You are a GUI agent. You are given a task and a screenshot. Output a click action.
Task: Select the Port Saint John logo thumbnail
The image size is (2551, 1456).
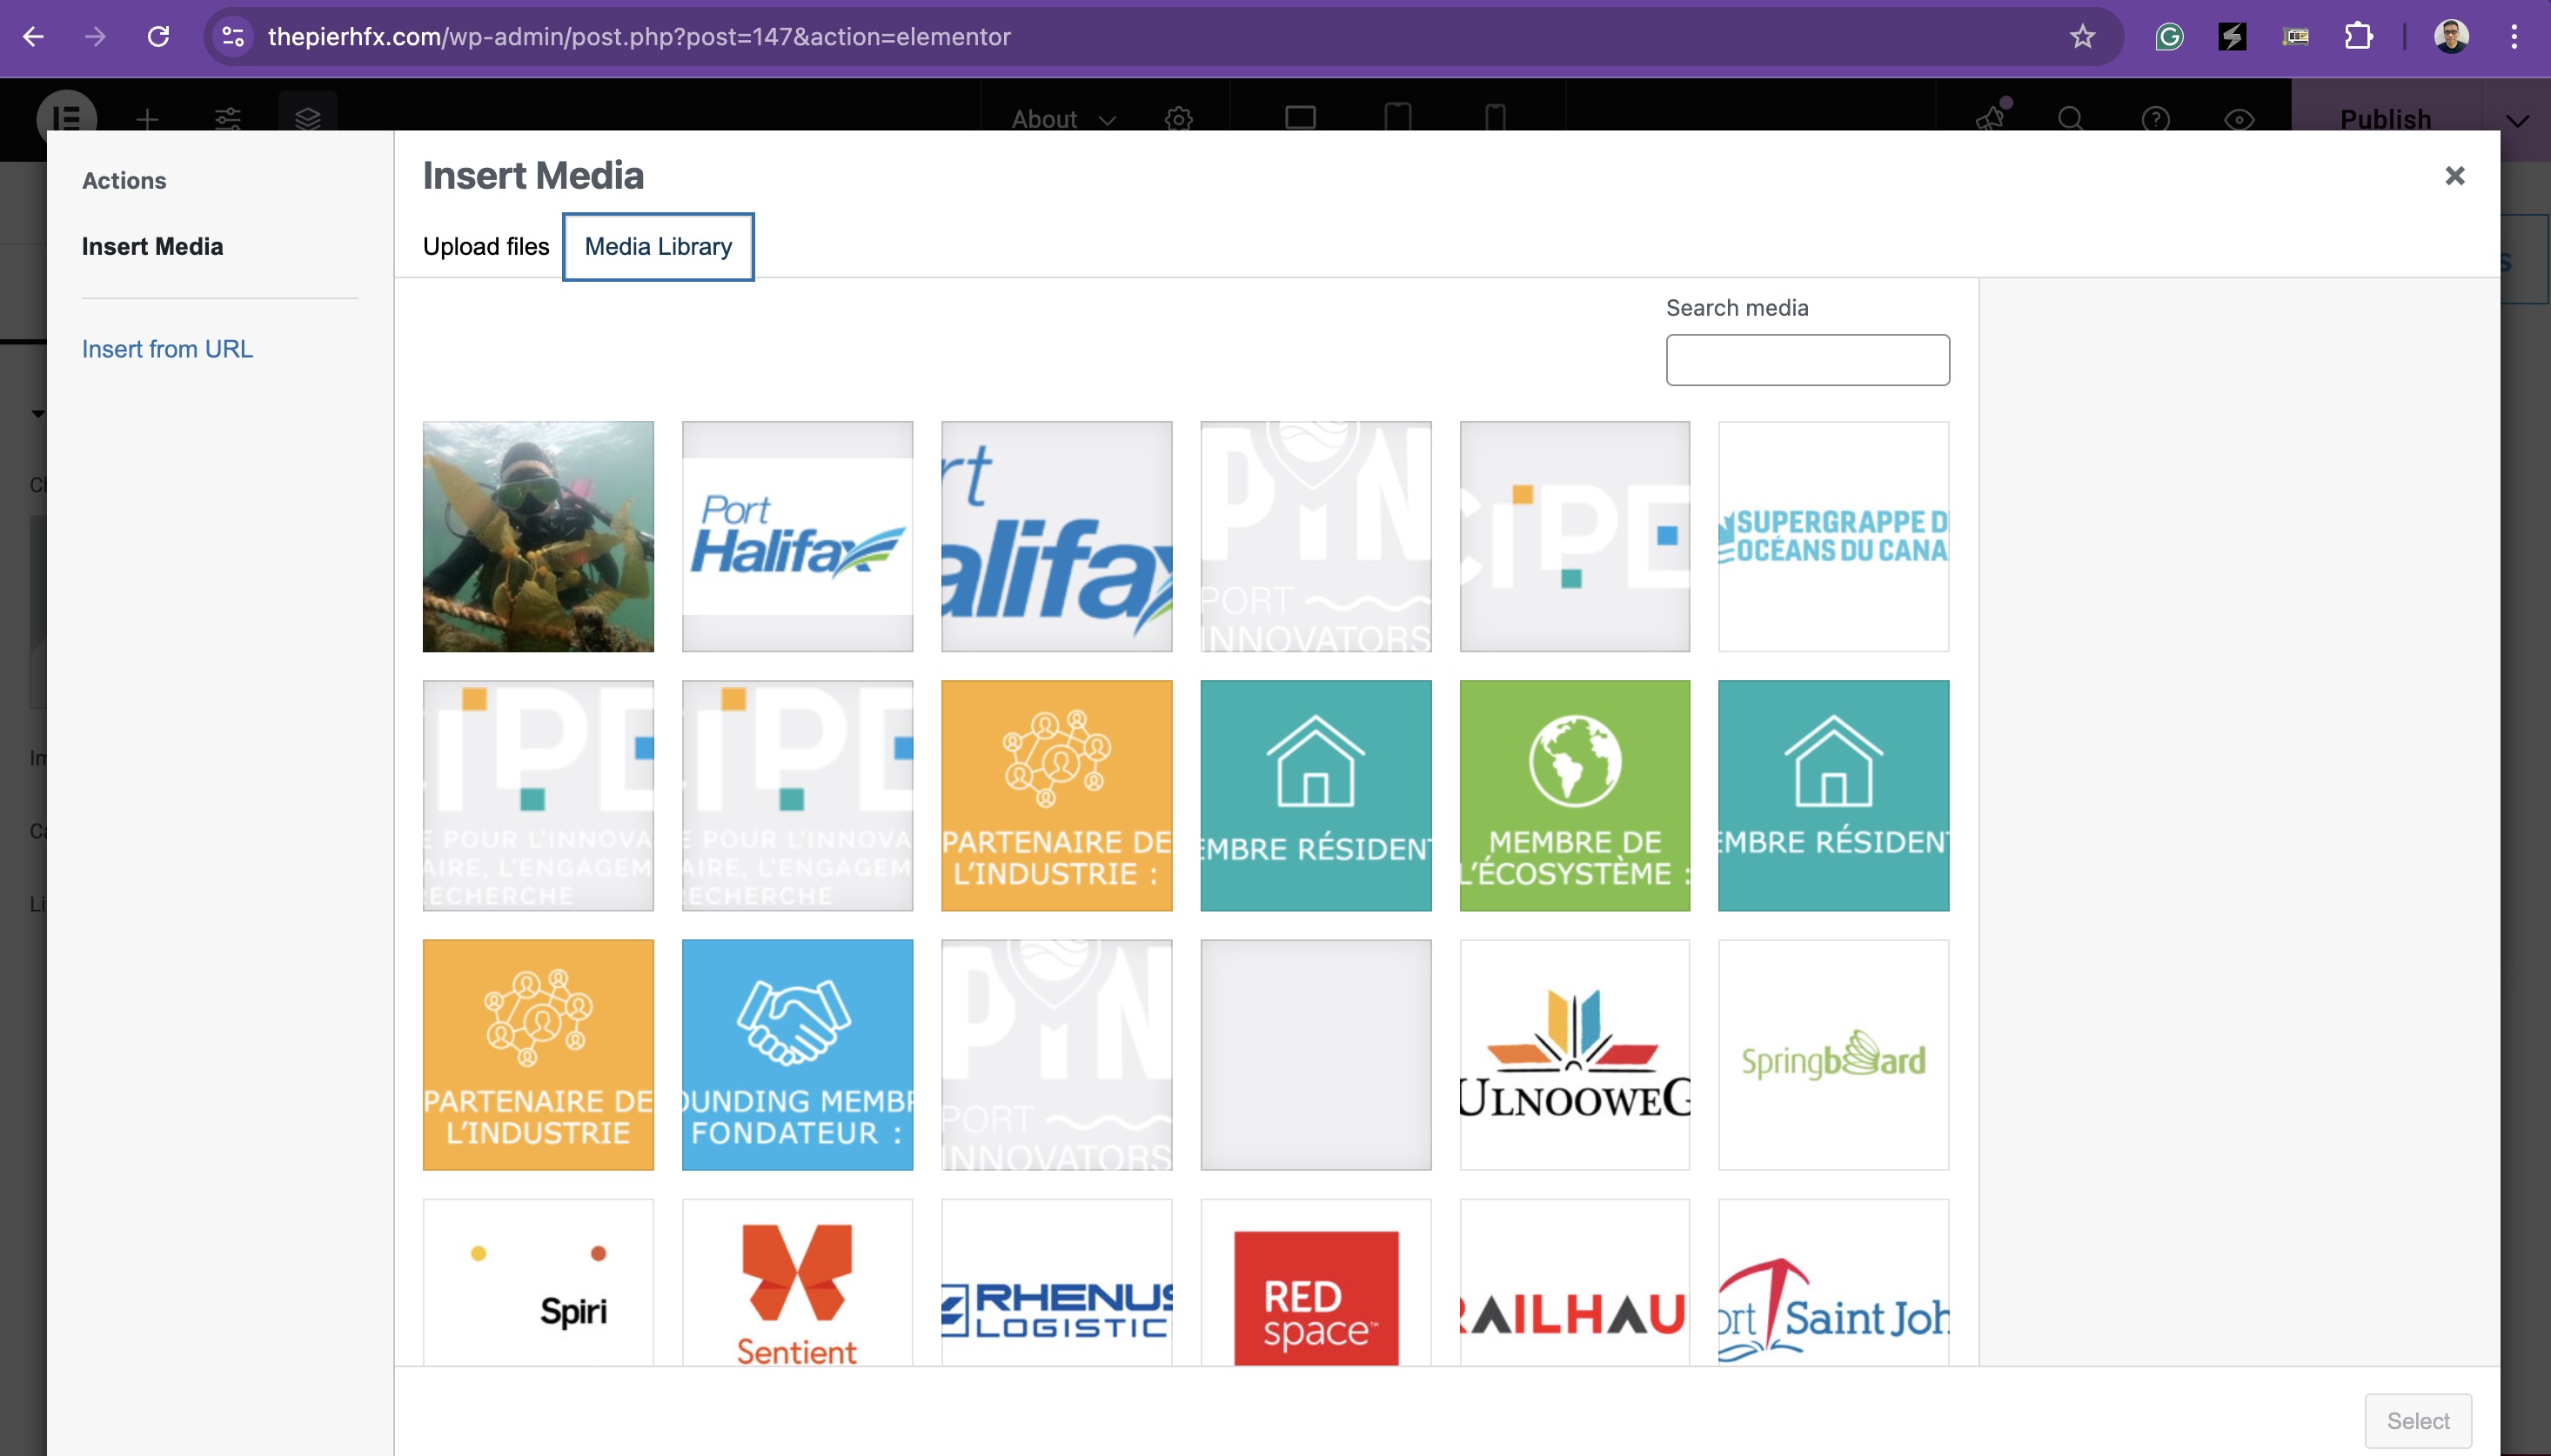(1833, 1282)
